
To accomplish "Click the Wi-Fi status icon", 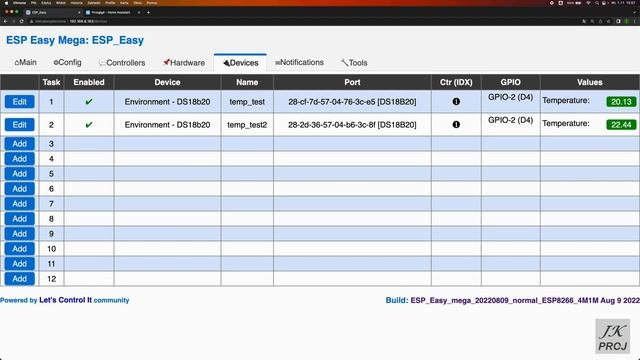I will point(588,3).
